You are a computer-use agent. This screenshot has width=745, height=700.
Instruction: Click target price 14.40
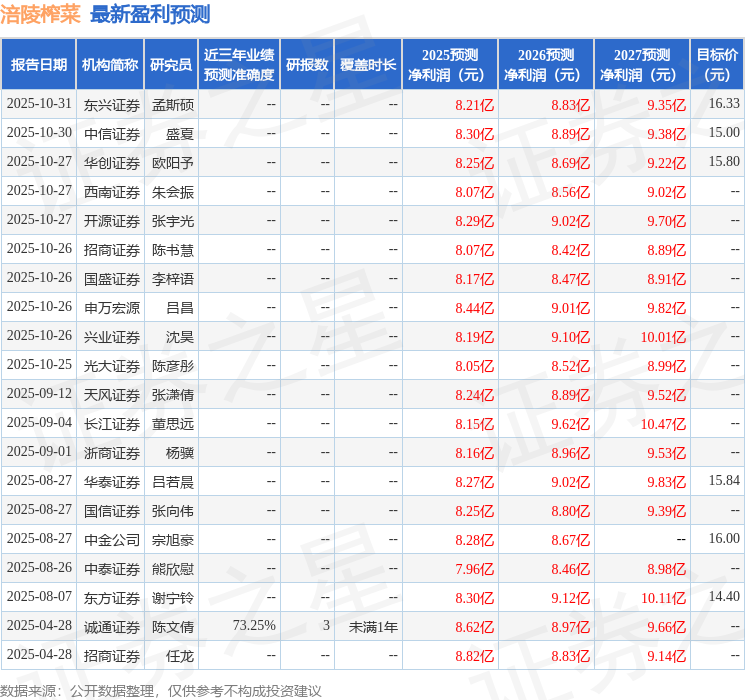pos(724,596)
